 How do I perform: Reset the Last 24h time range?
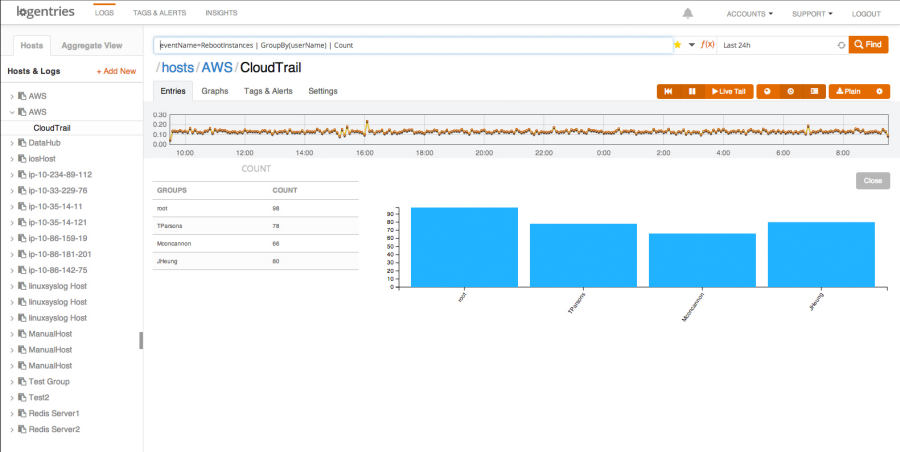pyautogui.click(x=841, y=45)
